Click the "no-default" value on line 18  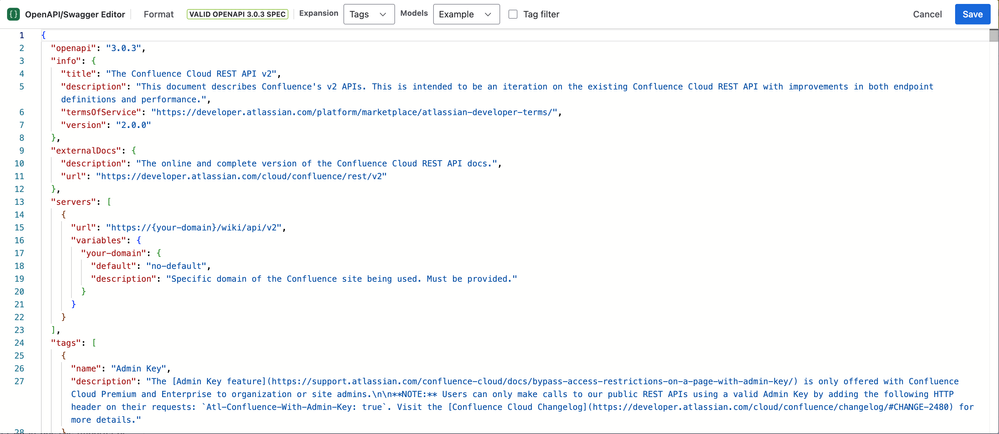point(175,266)
